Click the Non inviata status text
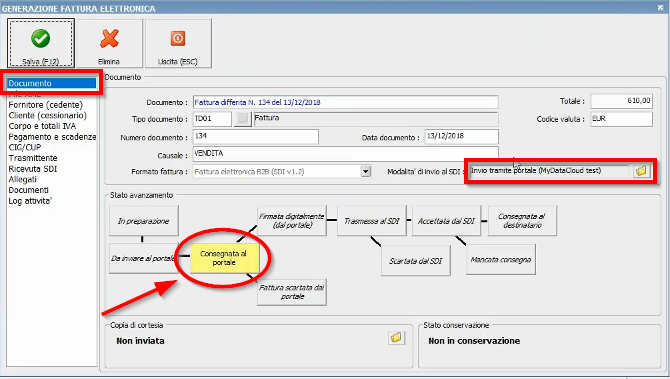 141,341
